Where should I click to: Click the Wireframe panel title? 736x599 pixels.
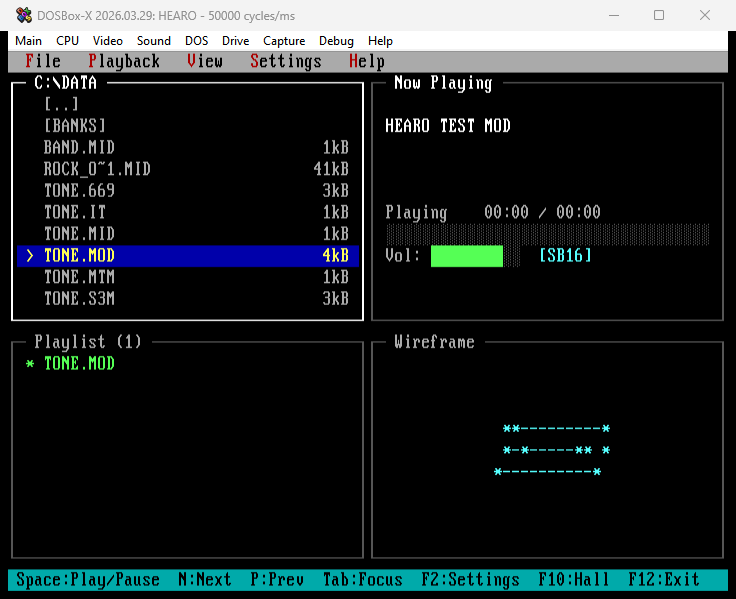[x=434, y=342]
